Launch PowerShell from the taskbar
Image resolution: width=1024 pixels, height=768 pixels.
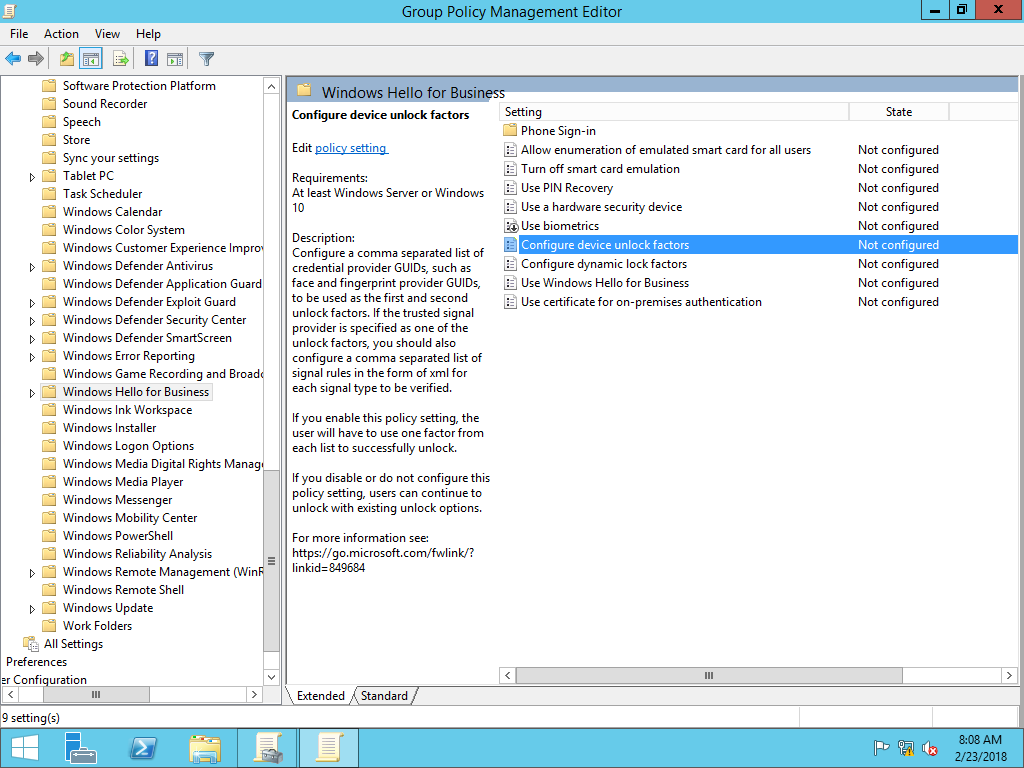pyautogui.click(x=143, y=748)
